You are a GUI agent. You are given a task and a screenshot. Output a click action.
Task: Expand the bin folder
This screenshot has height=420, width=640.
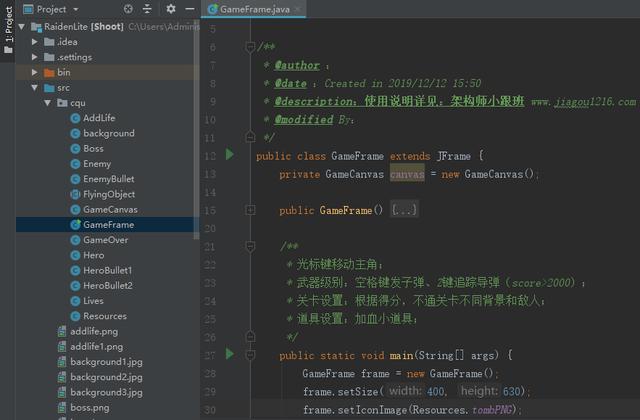tap(35, 72)
